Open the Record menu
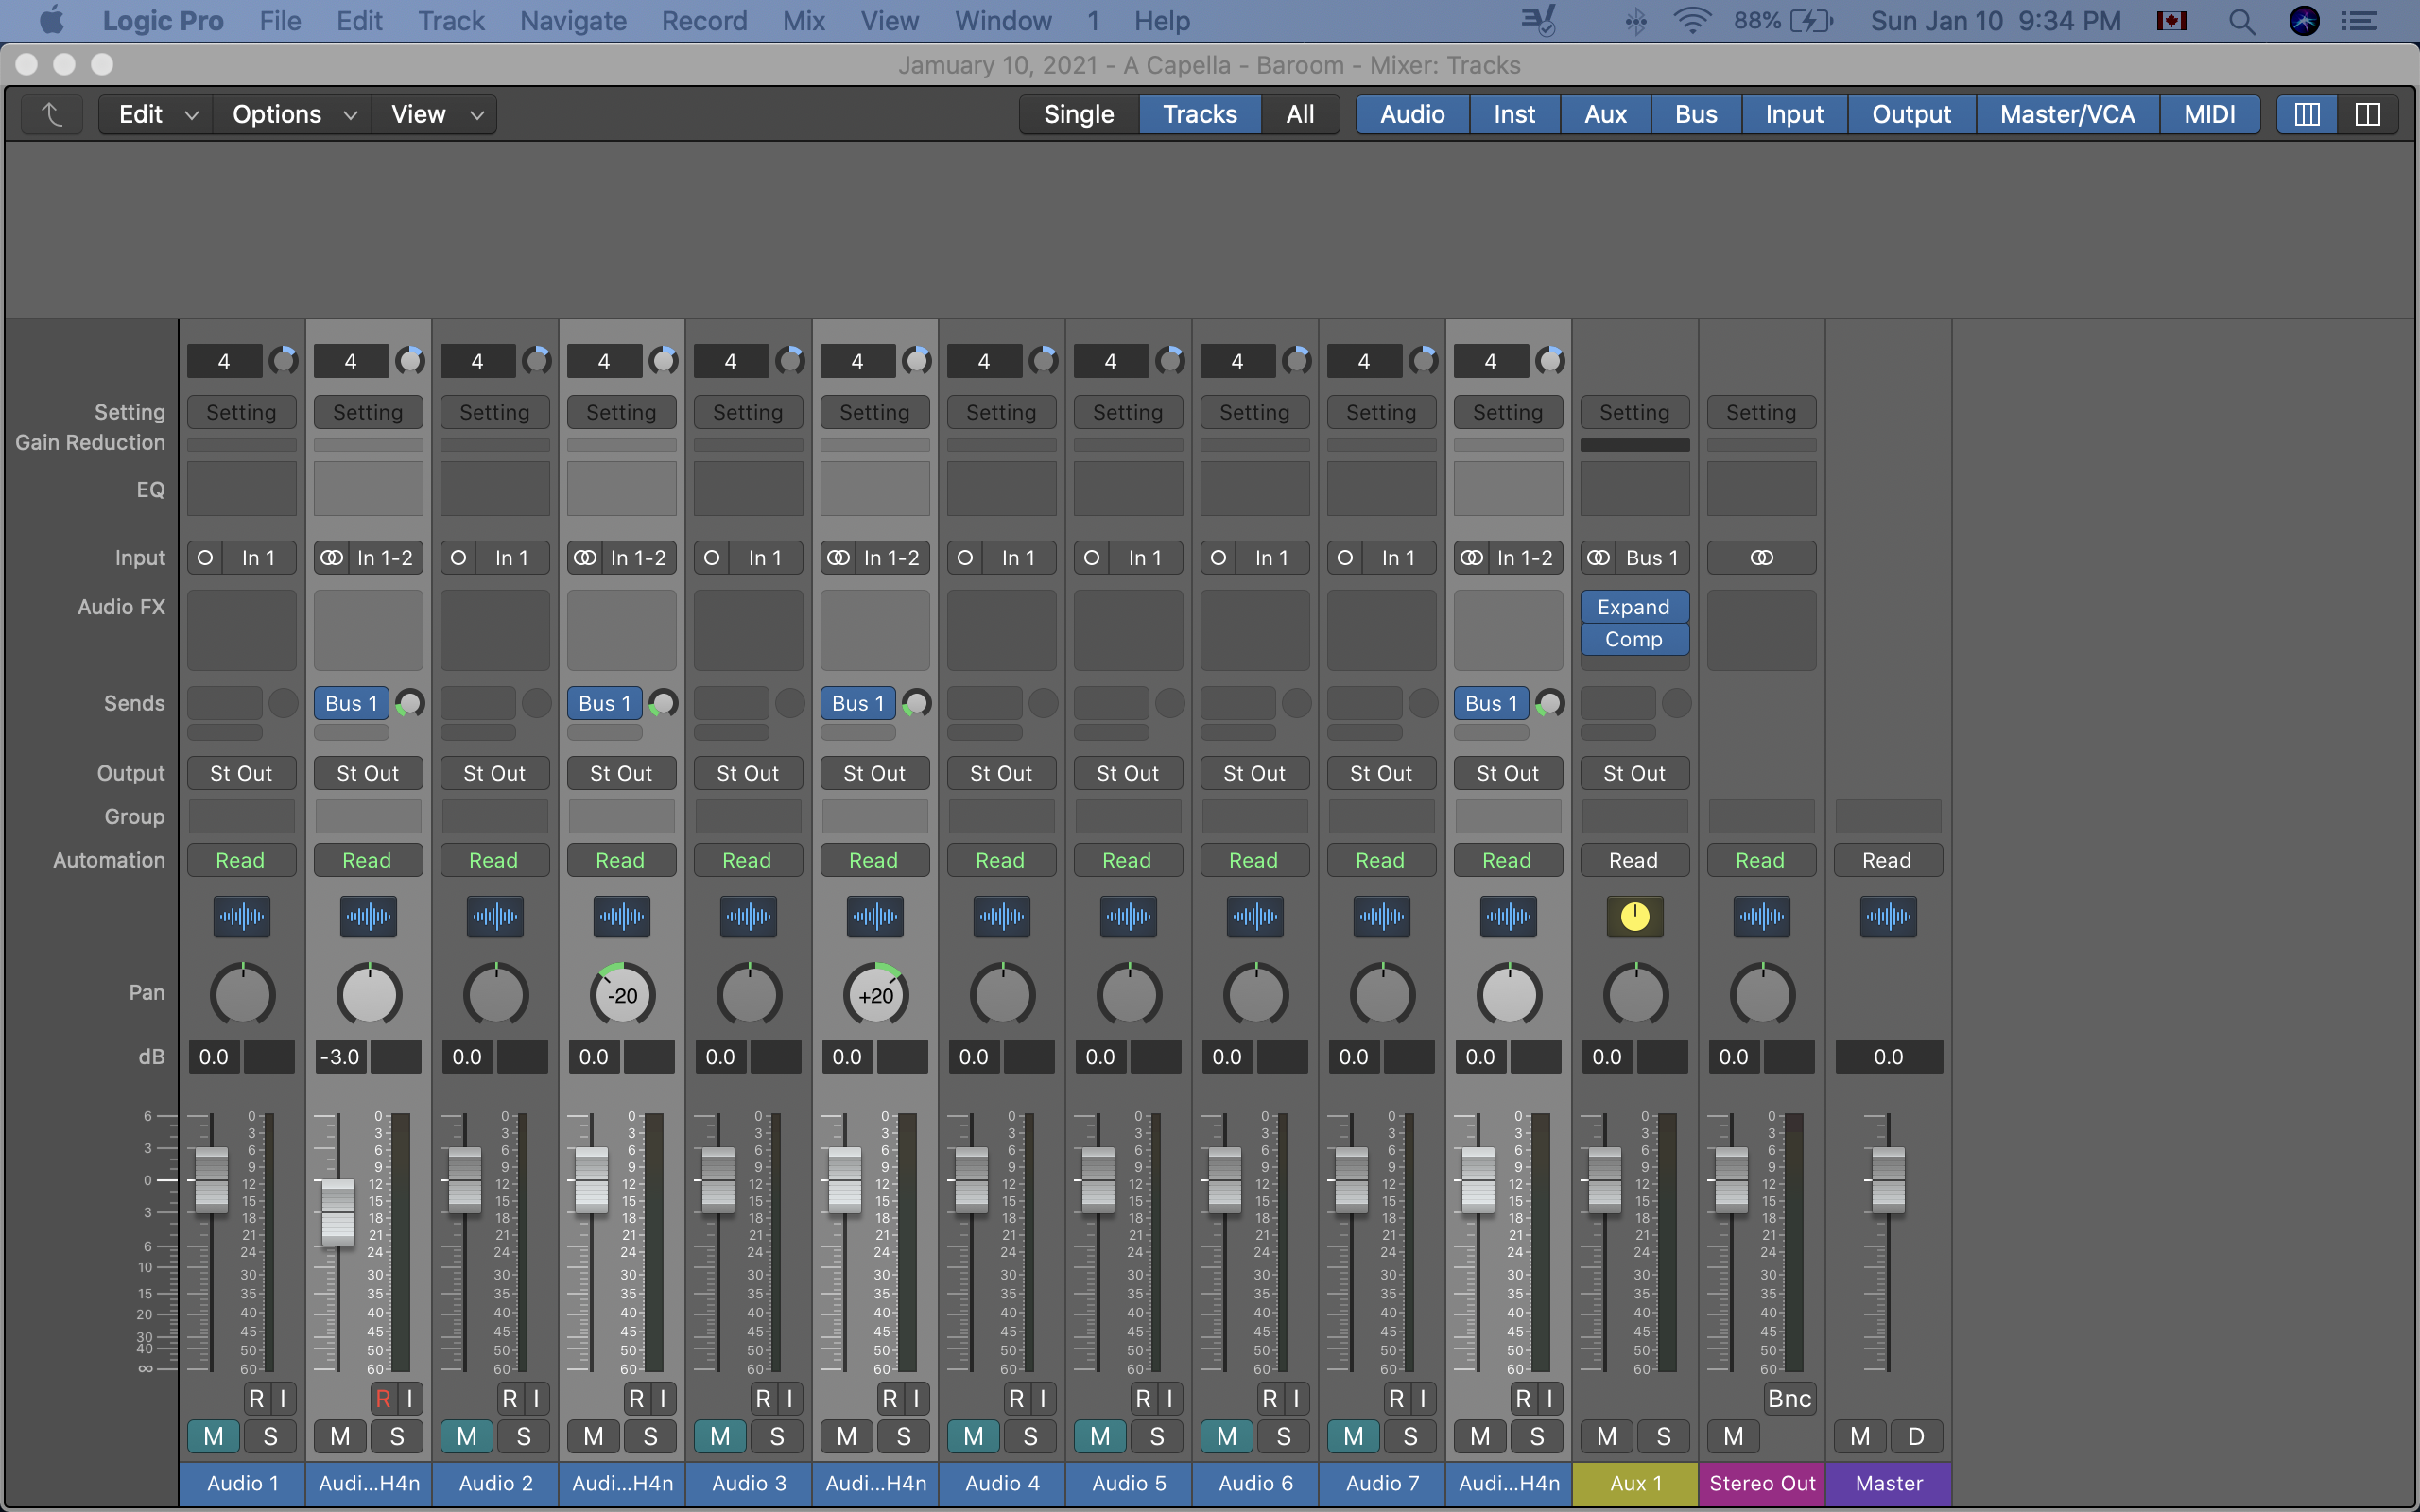The height and width of the screenshot is (1512, 2420). [x=704, y=21]
